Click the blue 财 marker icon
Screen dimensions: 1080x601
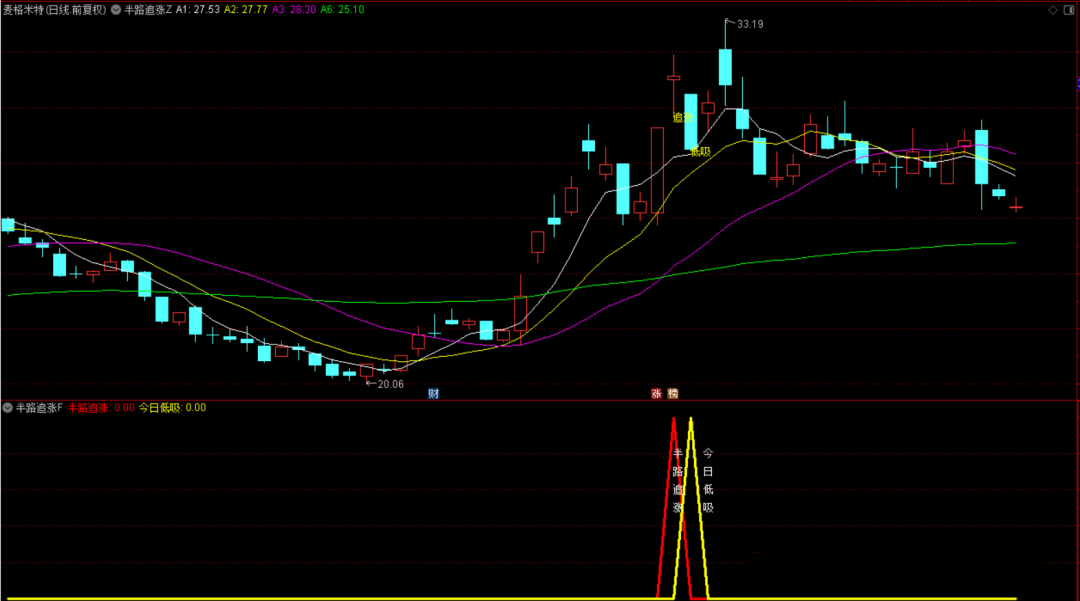pyautogui.click(x=433, y=393)
